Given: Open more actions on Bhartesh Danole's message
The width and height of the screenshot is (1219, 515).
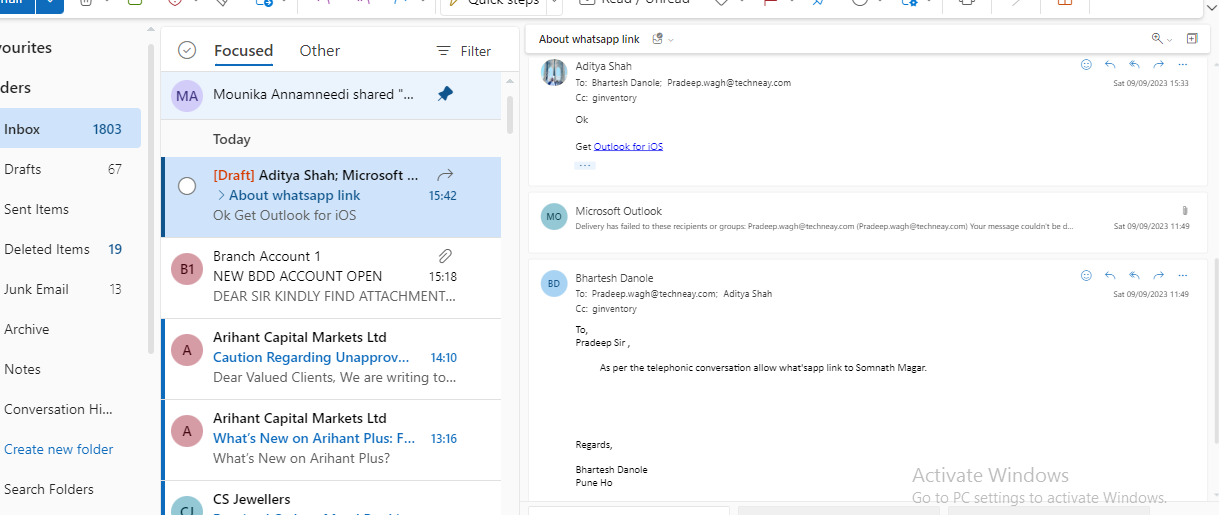Looking at the screenshot, I should (1182, 276).
